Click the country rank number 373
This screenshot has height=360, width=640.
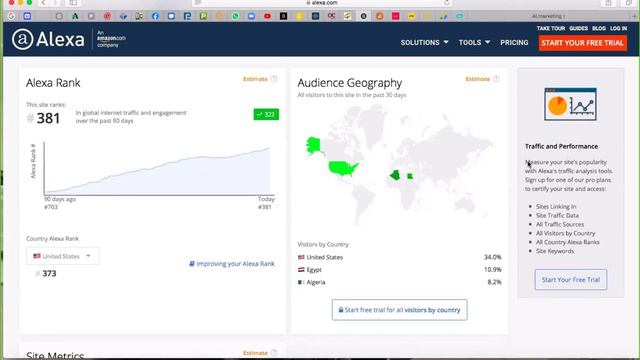pyautogui.click(x=49, y=273)
